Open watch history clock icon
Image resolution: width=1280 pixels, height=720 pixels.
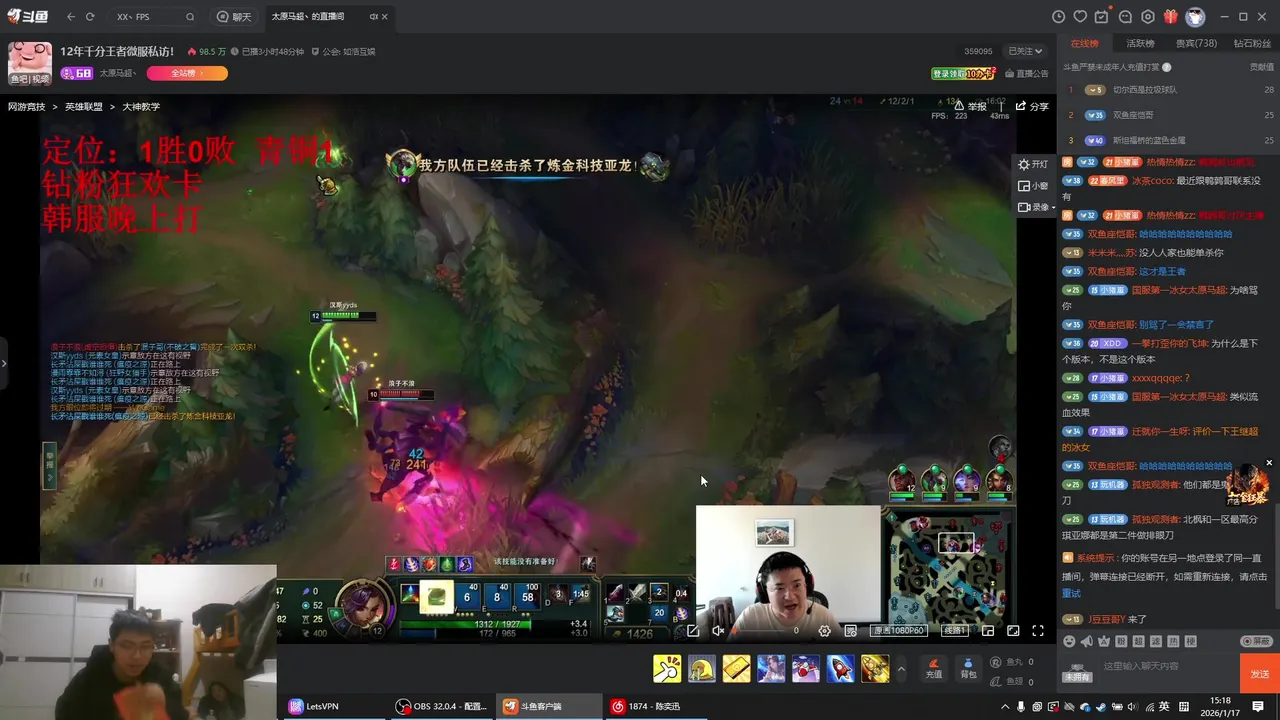click(x=1059, y=17)
